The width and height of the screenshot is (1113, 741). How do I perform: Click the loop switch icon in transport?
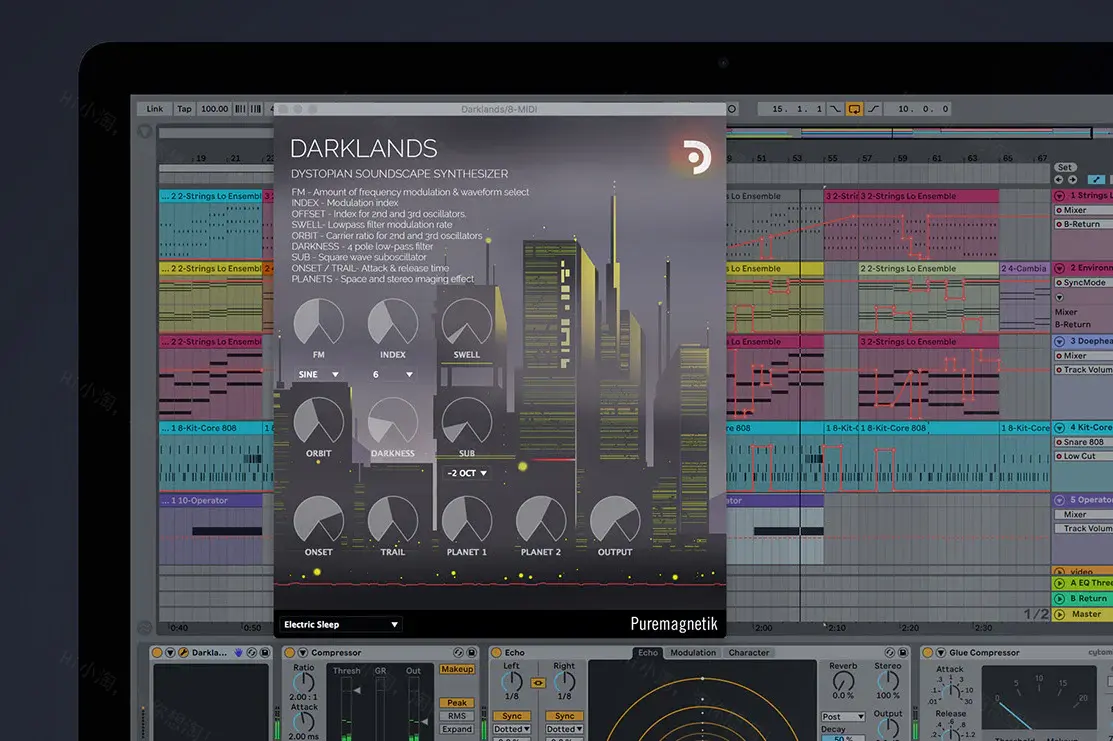coord(853,109)
